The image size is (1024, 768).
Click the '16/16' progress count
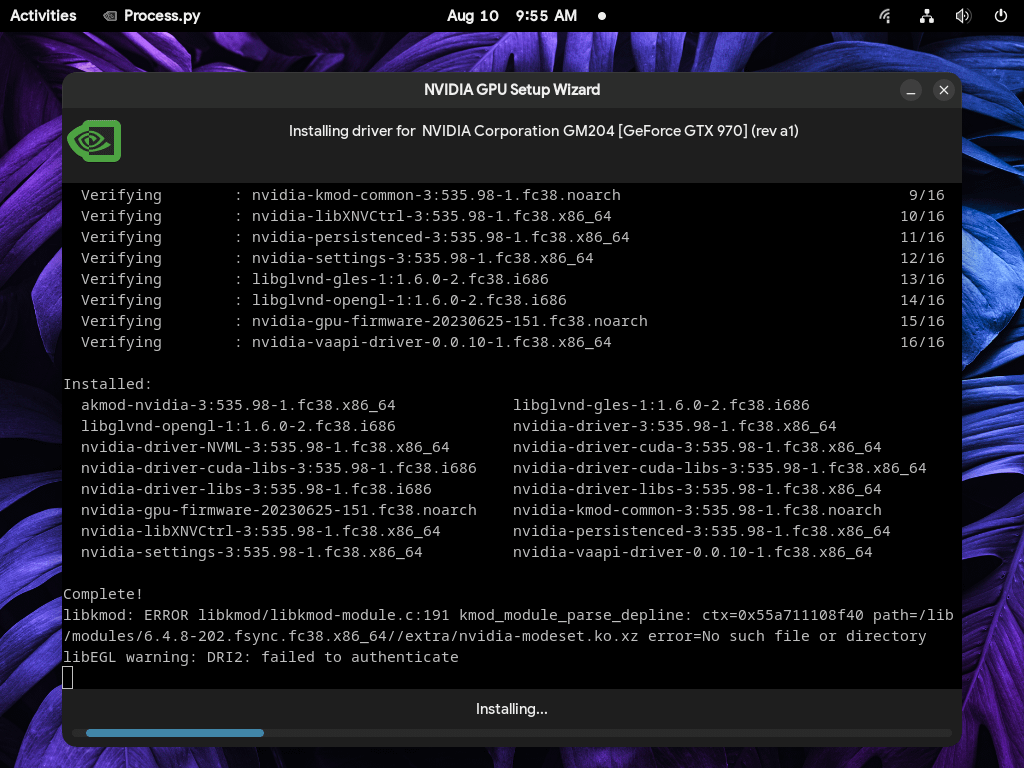pyautogui.click(x=922, y=342)
